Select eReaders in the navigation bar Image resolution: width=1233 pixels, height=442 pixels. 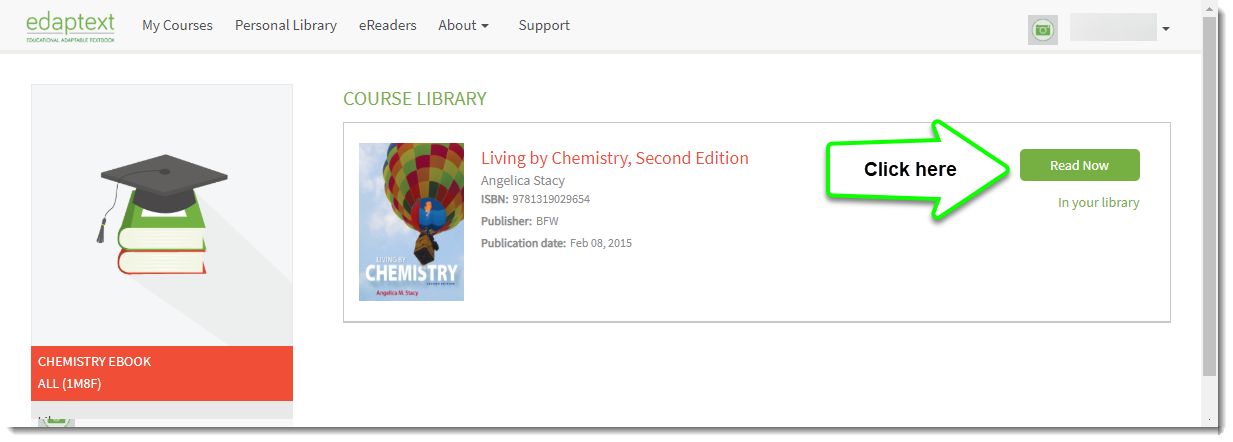click(387, 26)
